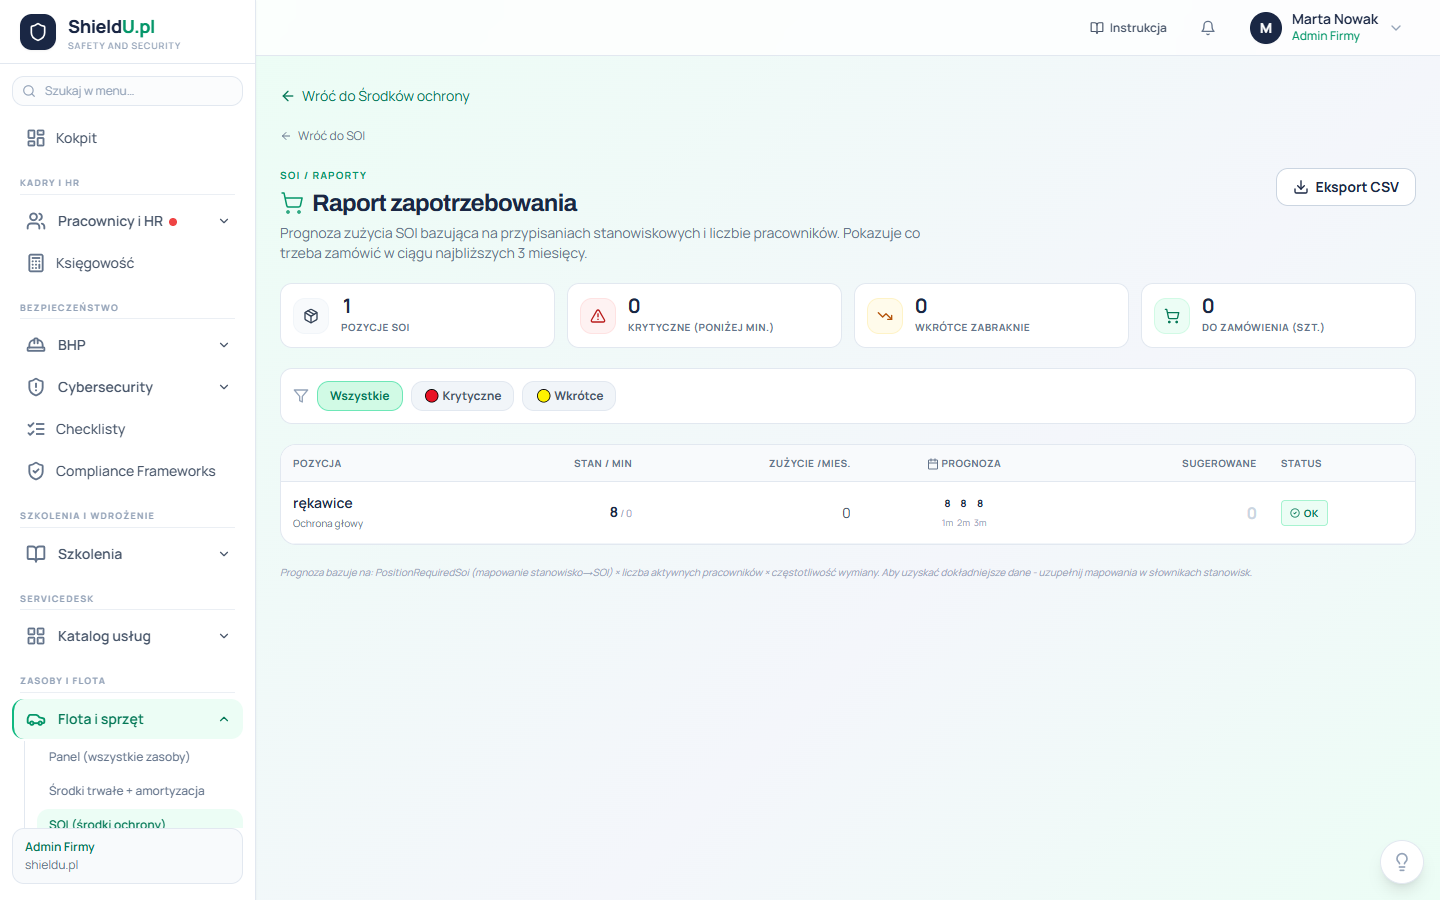Expand the Szkolenia menu

(127, 554)
